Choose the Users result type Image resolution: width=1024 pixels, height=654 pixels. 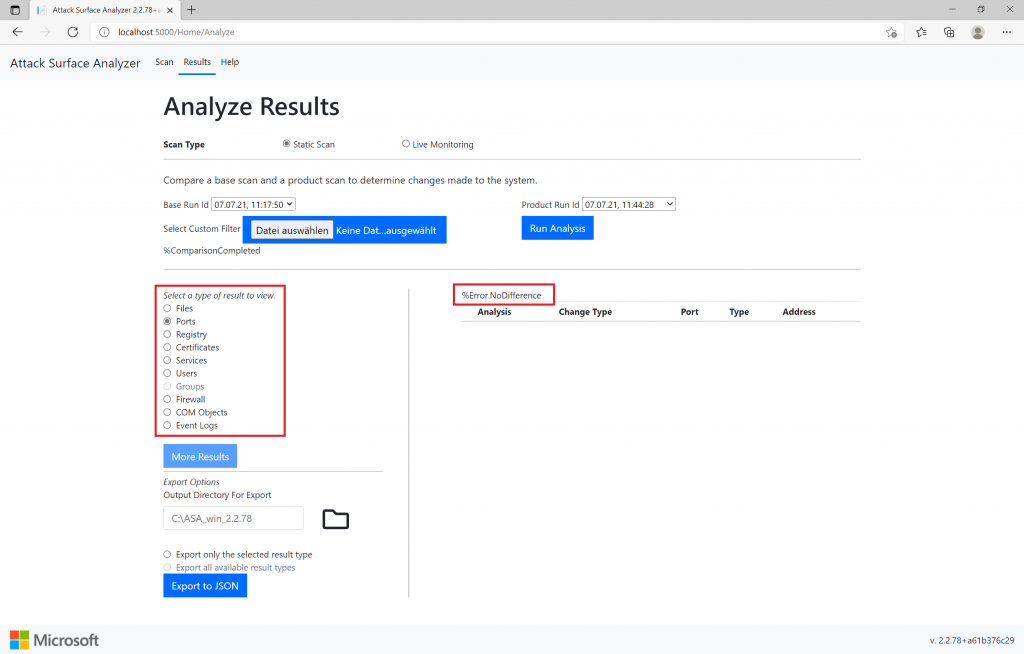point(167,374)
